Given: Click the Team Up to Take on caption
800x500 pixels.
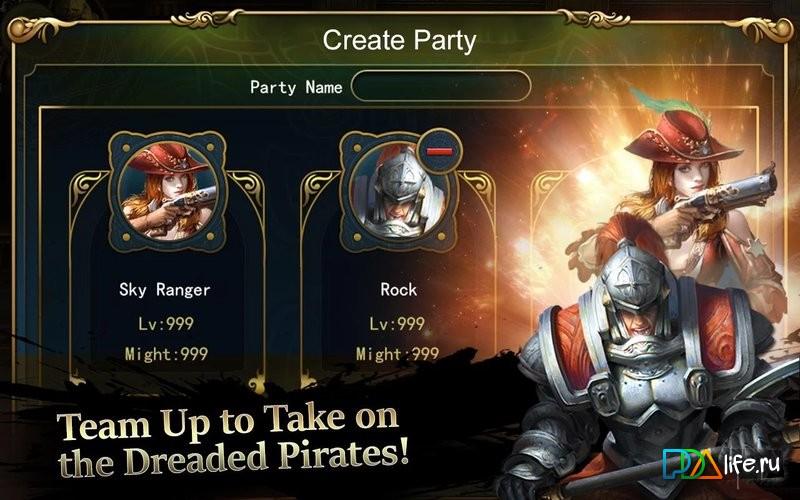Looking at the screenshot, I should tap(228, 422).
